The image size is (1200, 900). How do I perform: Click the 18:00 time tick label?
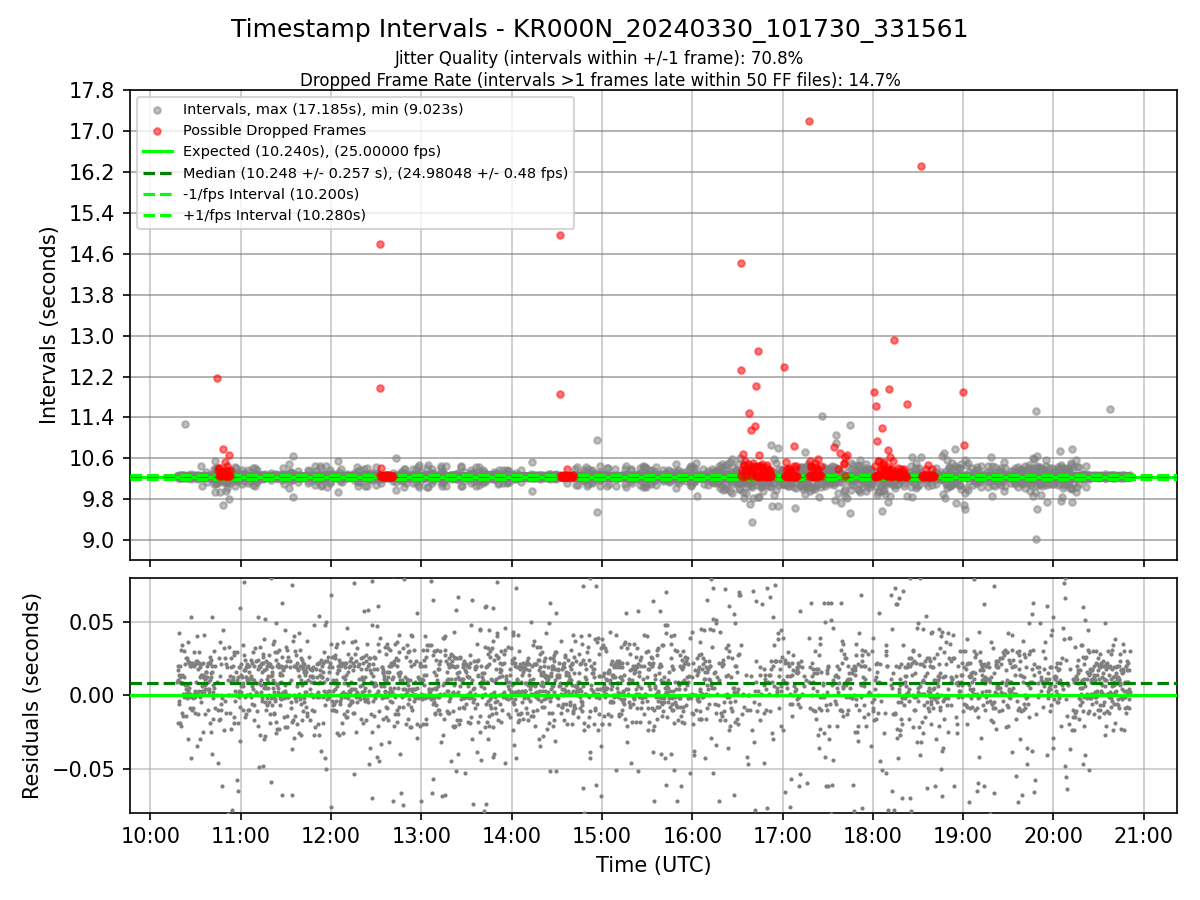coord(873,835)
